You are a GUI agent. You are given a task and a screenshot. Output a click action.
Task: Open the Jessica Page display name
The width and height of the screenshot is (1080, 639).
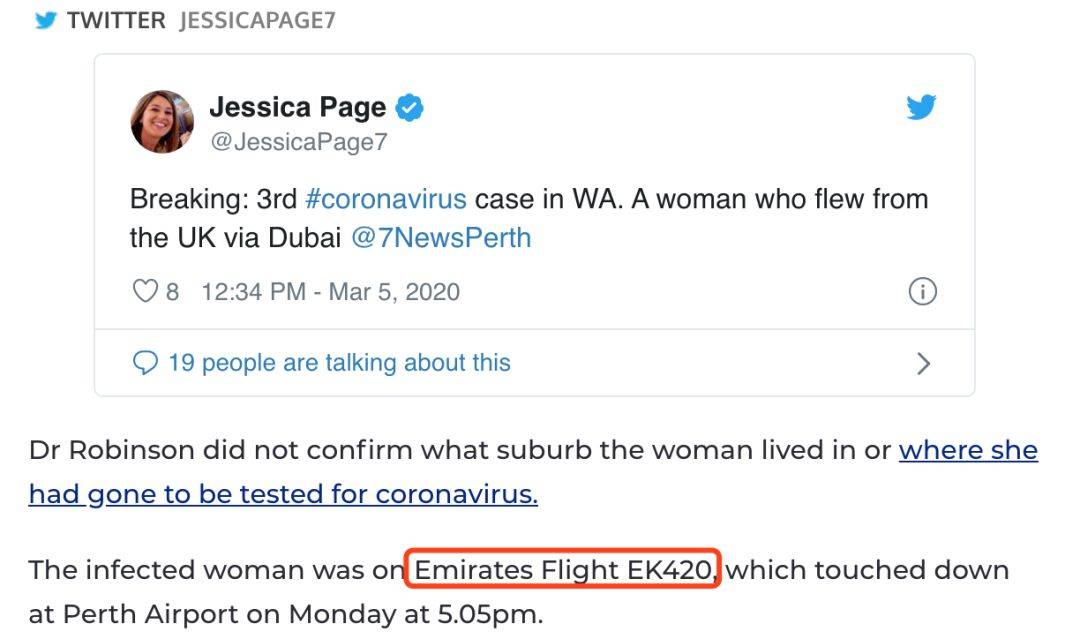click(x=298, y=107)
